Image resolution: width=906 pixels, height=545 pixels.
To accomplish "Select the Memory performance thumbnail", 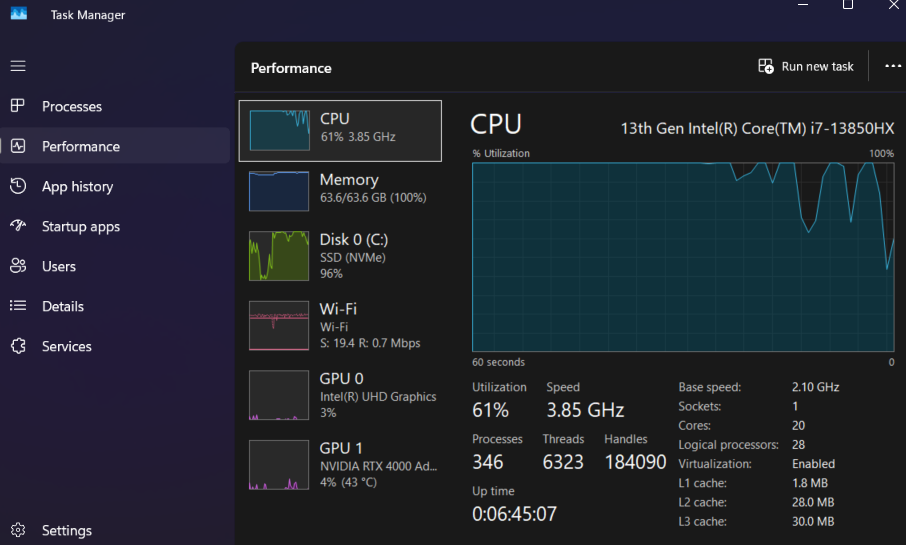I will pyautogui.click(x=279, y=190).
